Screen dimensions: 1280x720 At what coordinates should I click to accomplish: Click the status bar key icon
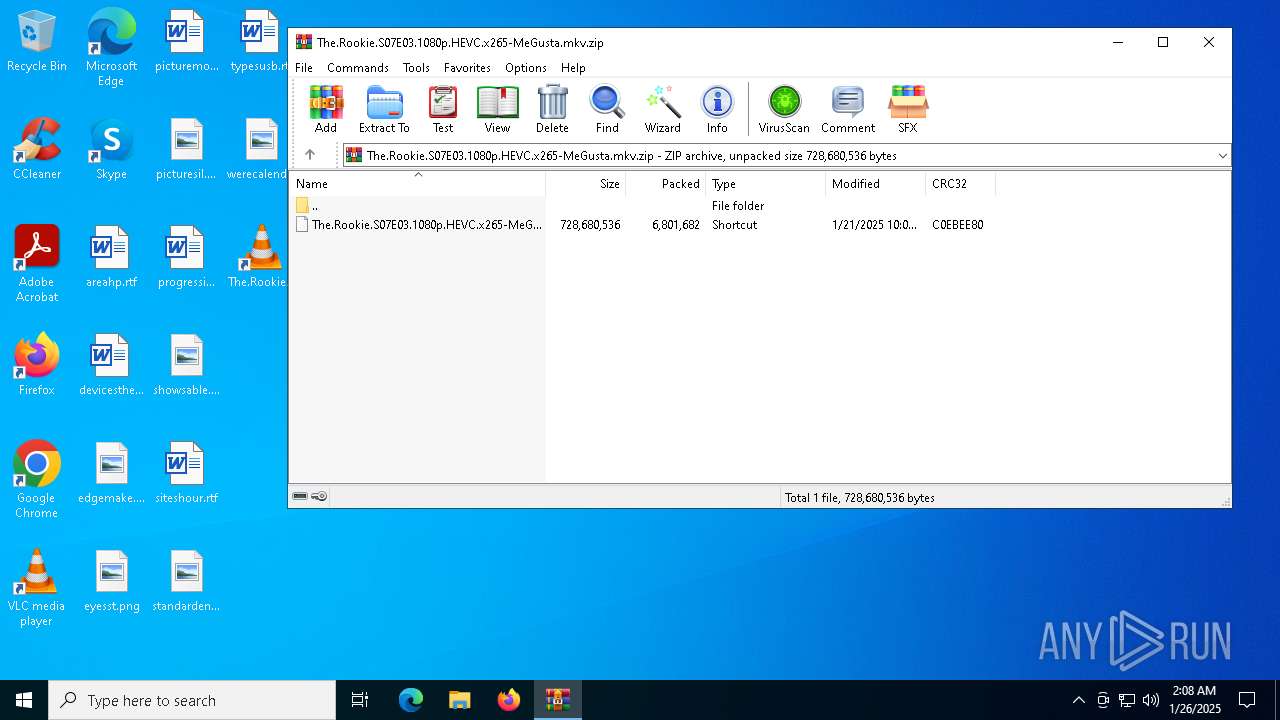point(319,497)
